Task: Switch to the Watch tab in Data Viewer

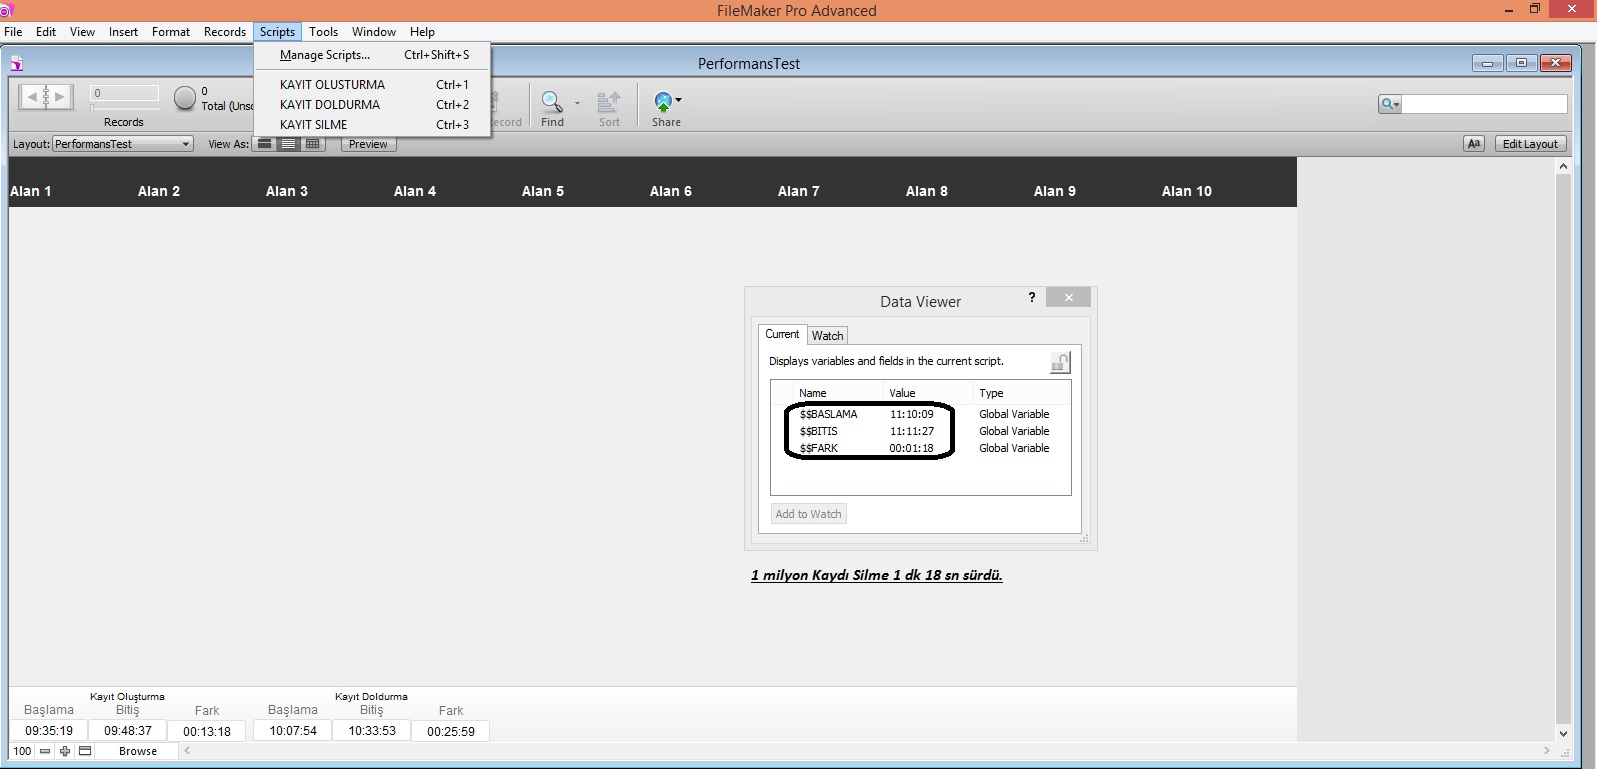Action: (x=827, y=336)
